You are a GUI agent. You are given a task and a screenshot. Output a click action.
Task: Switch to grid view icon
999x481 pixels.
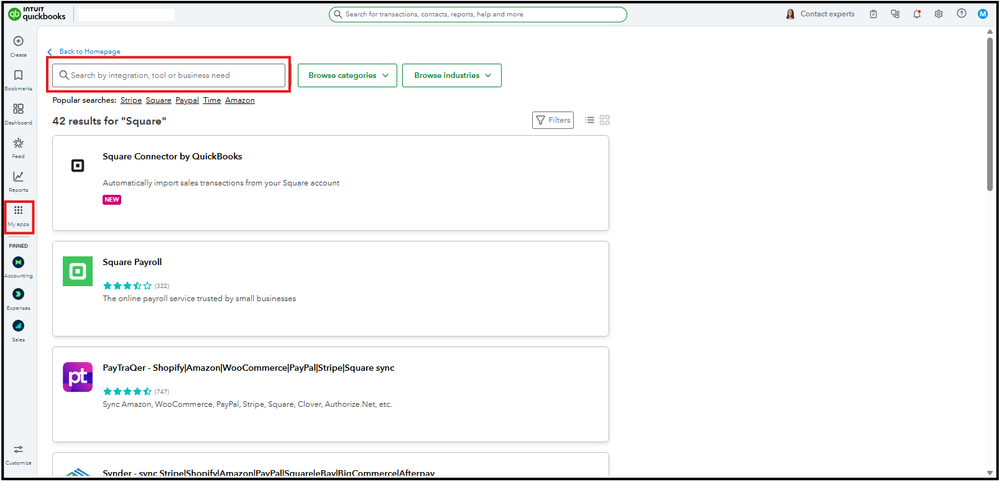[605, 120]
